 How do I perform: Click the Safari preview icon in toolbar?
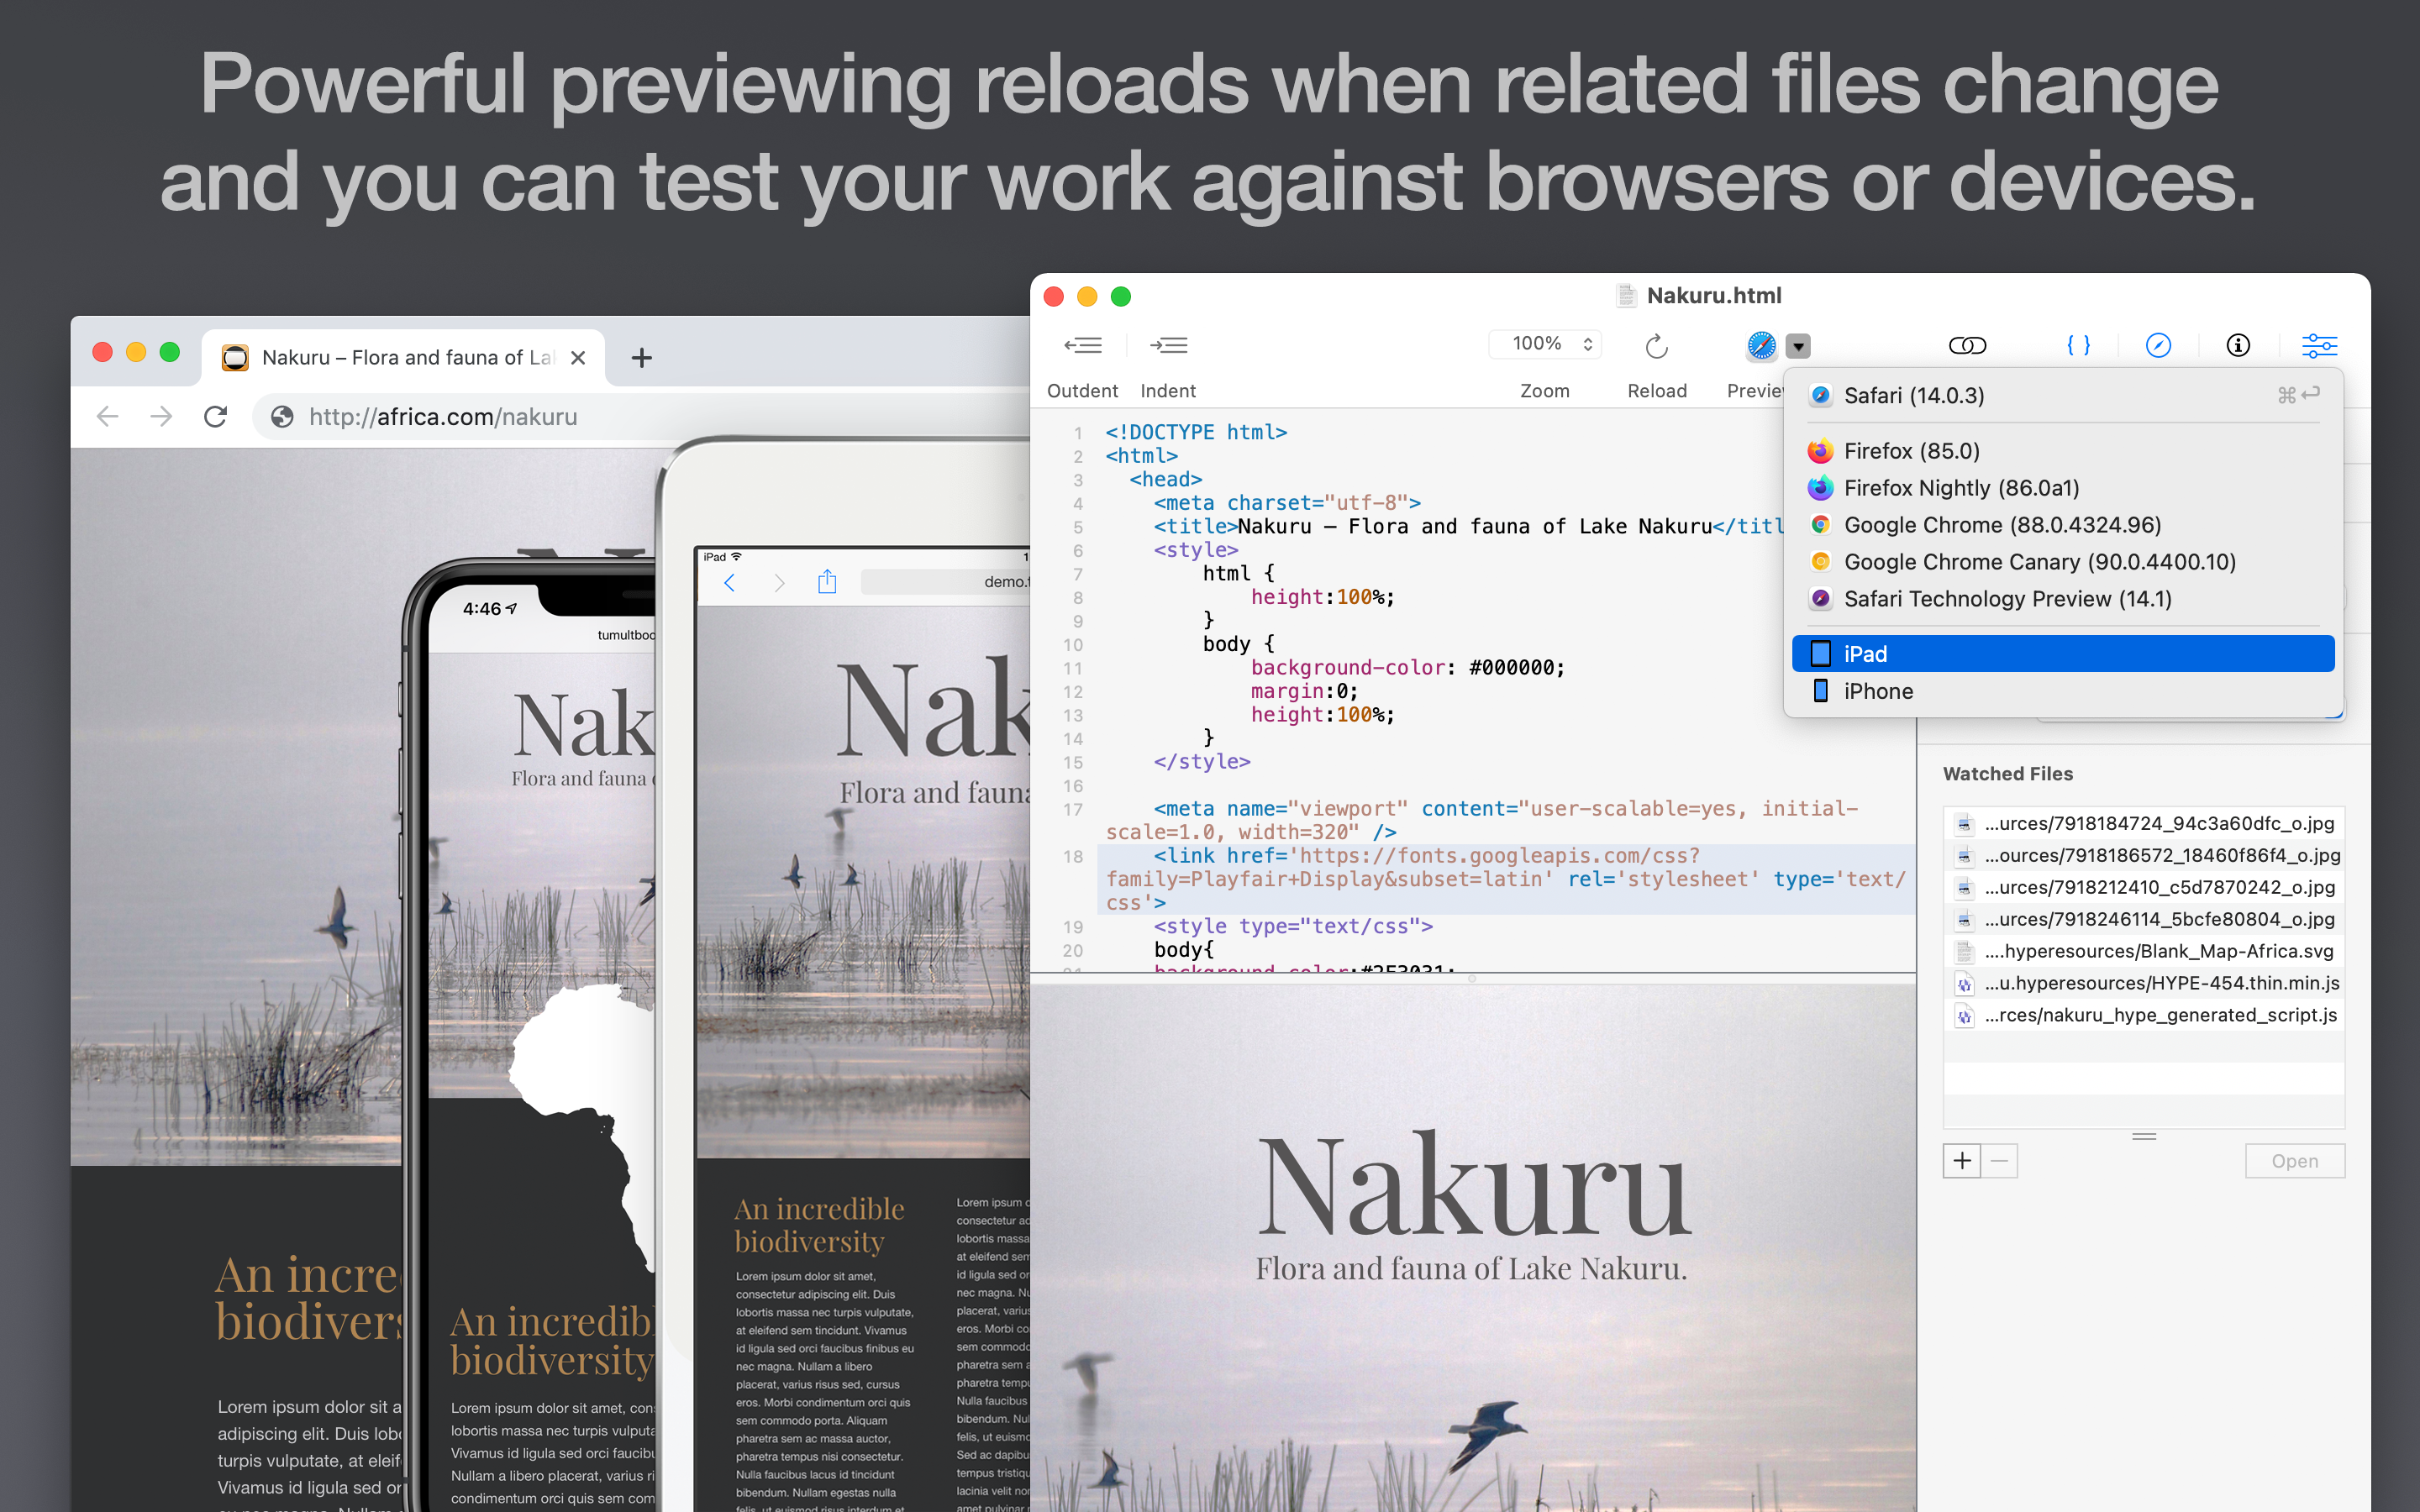(1760, 345)
